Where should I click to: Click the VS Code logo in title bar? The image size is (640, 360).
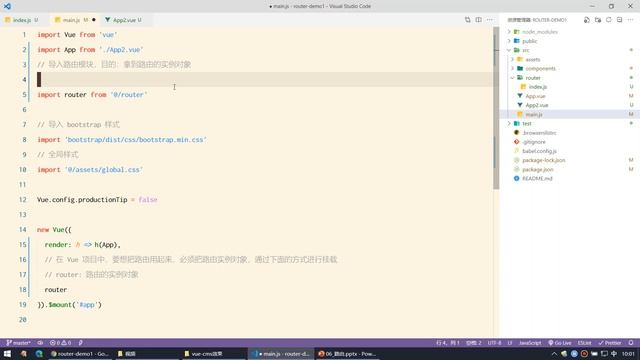7,6
